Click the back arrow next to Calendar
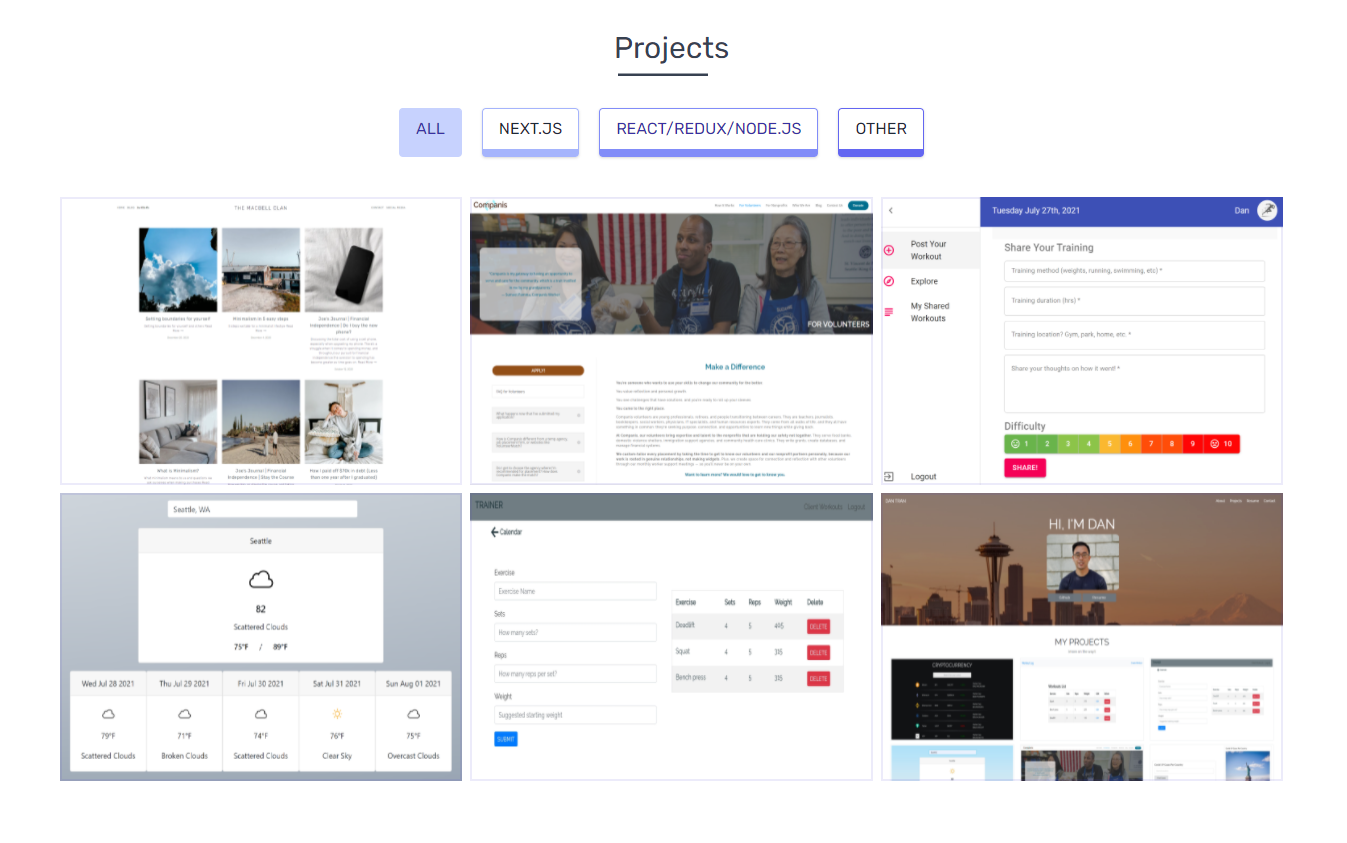Screen dimensions: 1347x843 pos(495,532)
